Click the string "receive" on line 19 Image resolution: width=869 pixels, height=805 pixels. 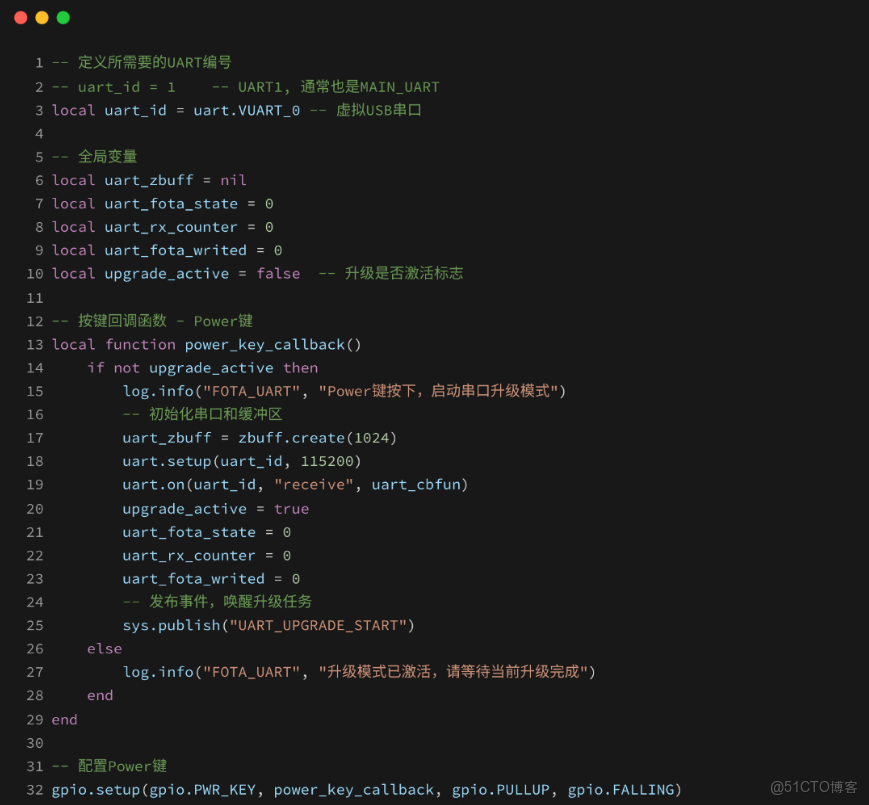pyautogui.click(x=314, y=485)
